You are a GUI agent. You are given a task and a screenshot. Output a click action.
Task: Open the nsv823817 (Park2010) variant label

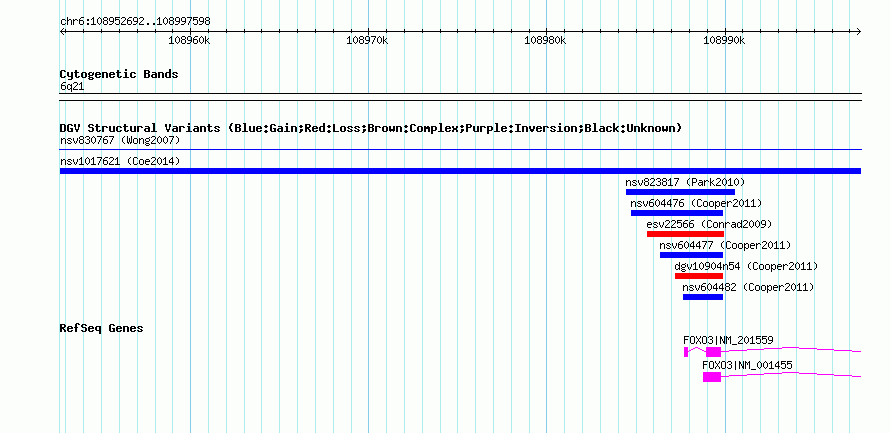point(685,182)
